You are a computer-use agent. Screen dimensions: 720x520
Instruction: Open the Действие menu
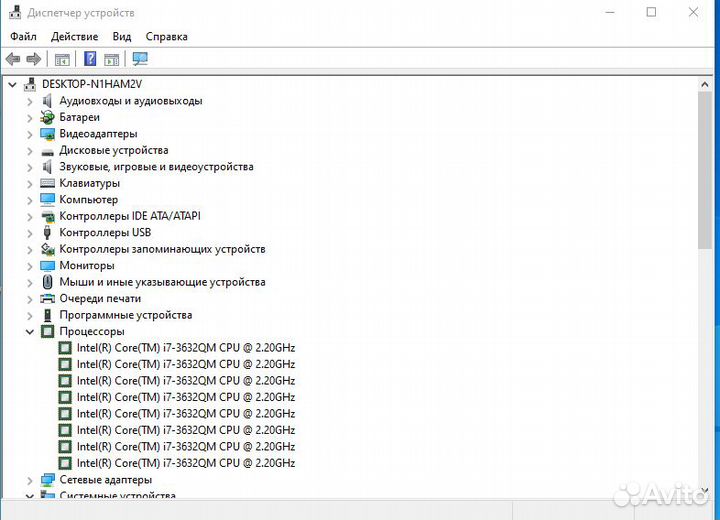point(74,36)
